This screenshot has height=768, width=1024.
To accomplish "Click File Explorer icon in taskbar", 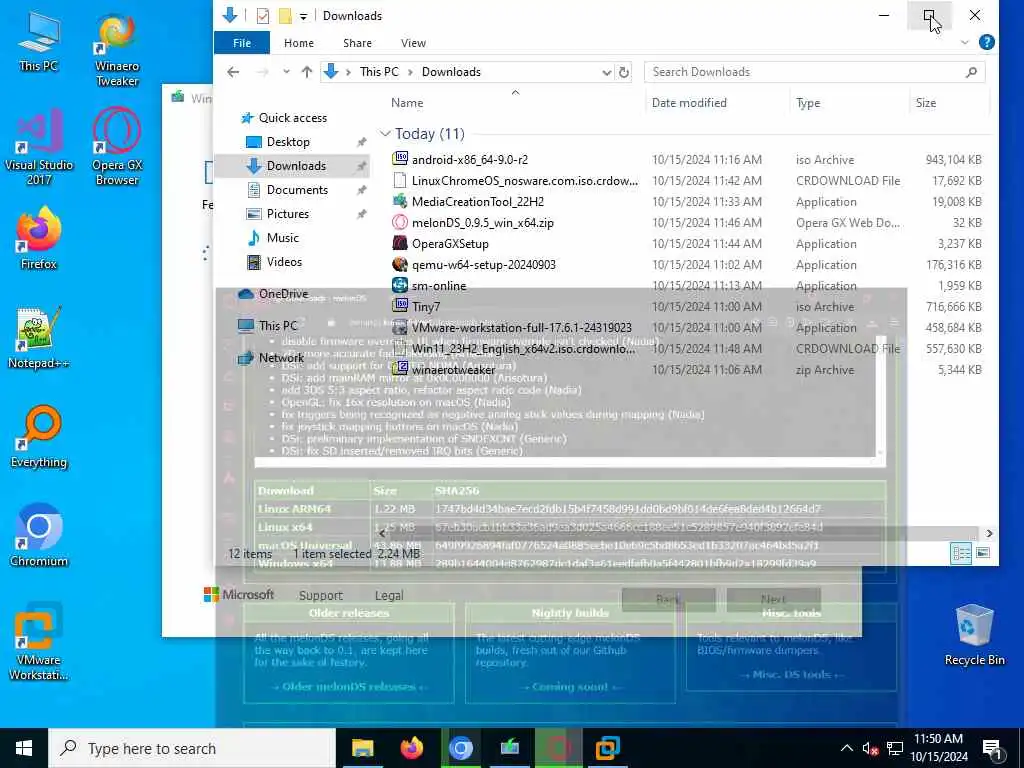I will 362,748.
